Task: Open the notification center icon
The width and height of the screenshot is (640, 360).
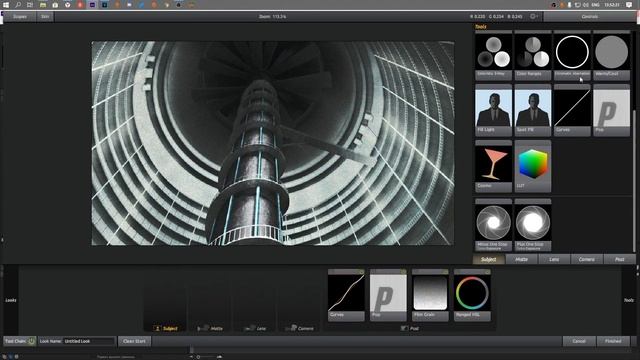Action: tap(629, 5)
